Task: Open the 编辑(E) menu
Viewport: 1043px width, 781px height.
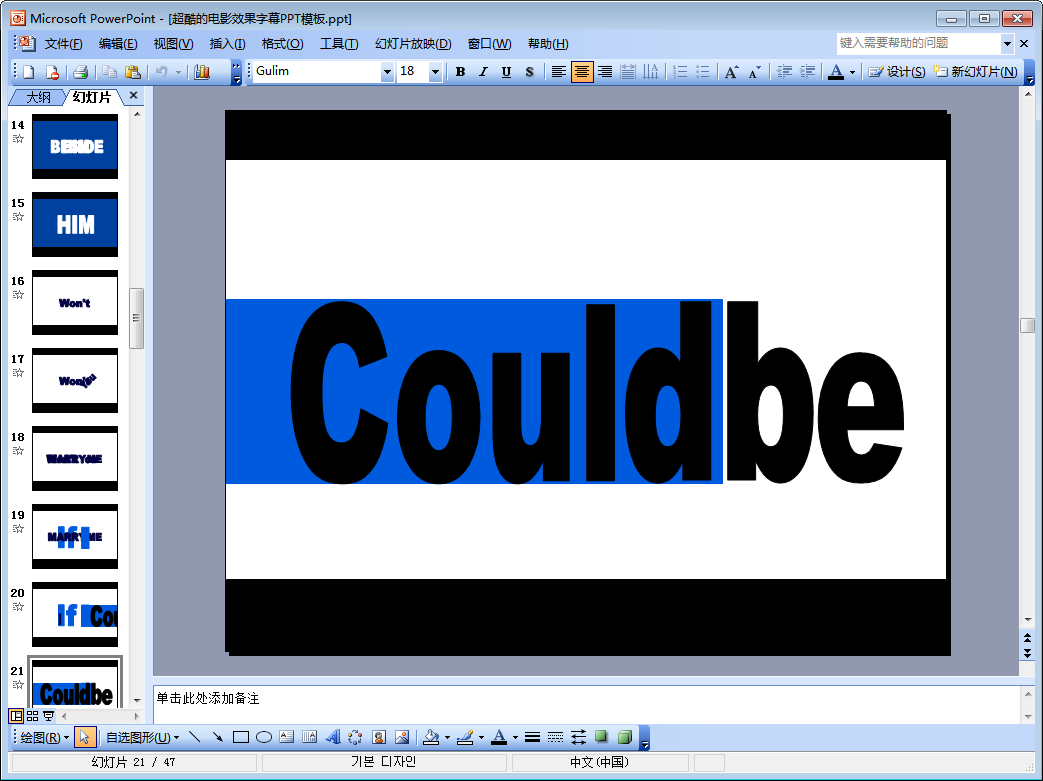Action: coord(118,44)
